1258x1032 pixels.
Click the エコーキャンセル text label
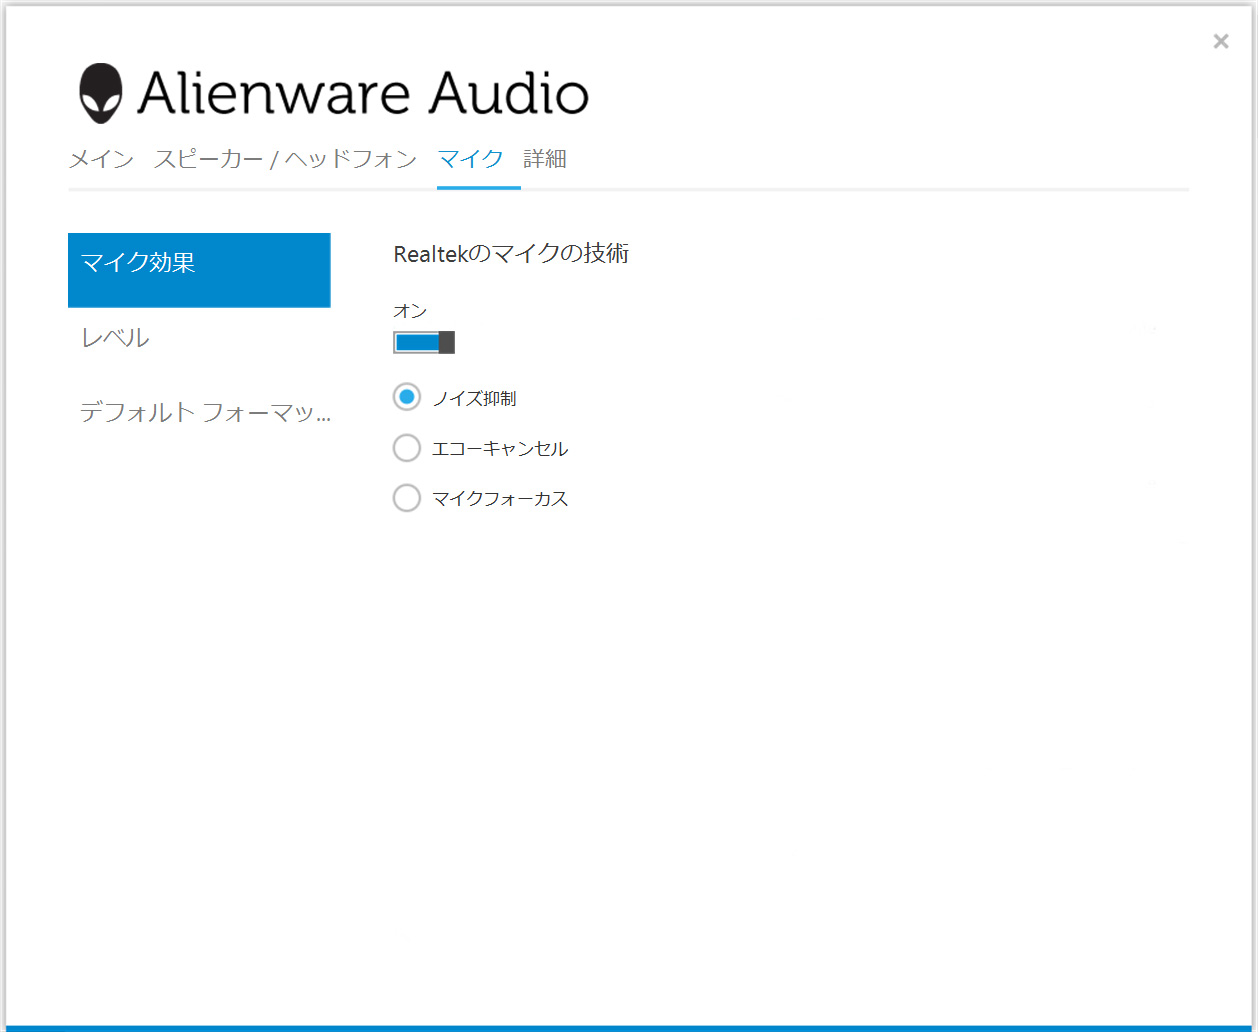click(x=500, y=449)
